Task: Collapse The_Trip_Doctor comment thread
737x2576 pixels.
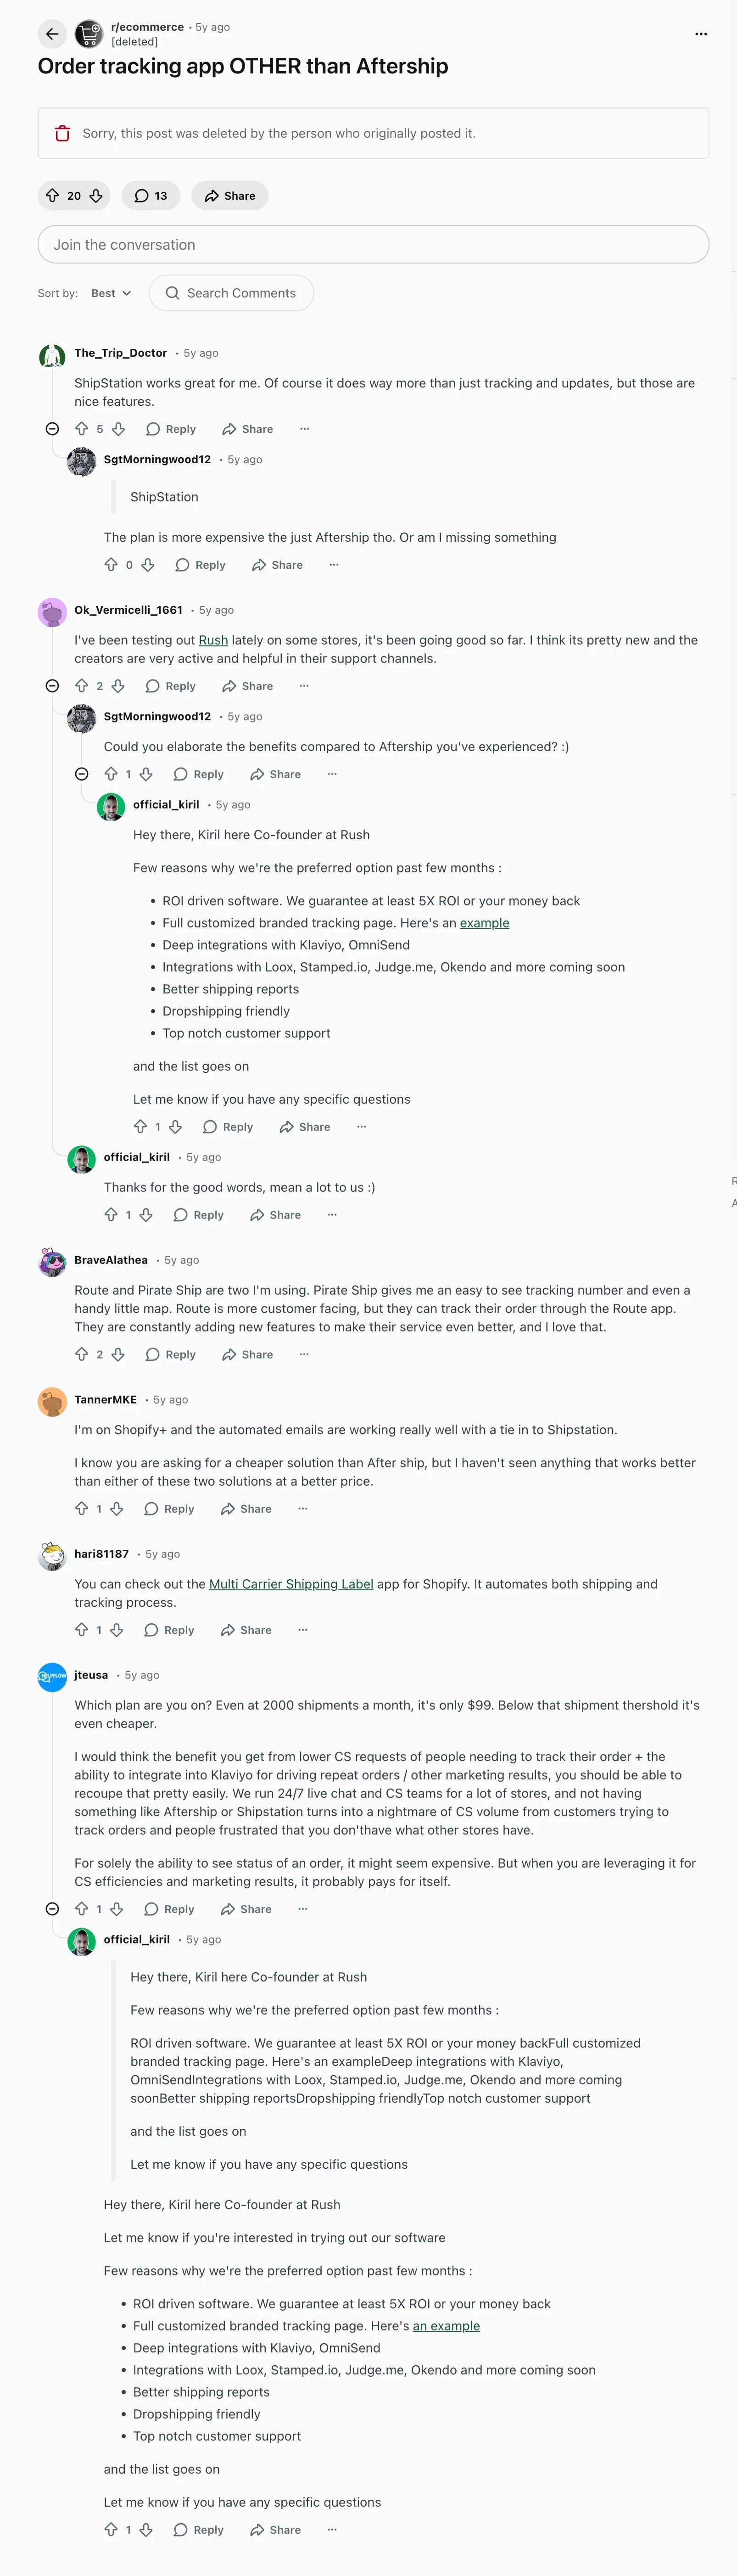Action: 52,429
